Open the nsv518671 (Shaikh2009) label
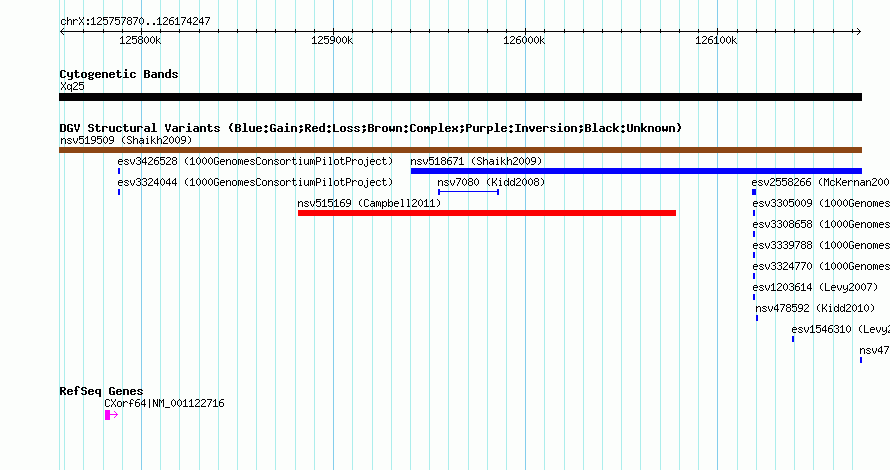Image resolution: width=890 pixels, height=470 pixels. 476,161
